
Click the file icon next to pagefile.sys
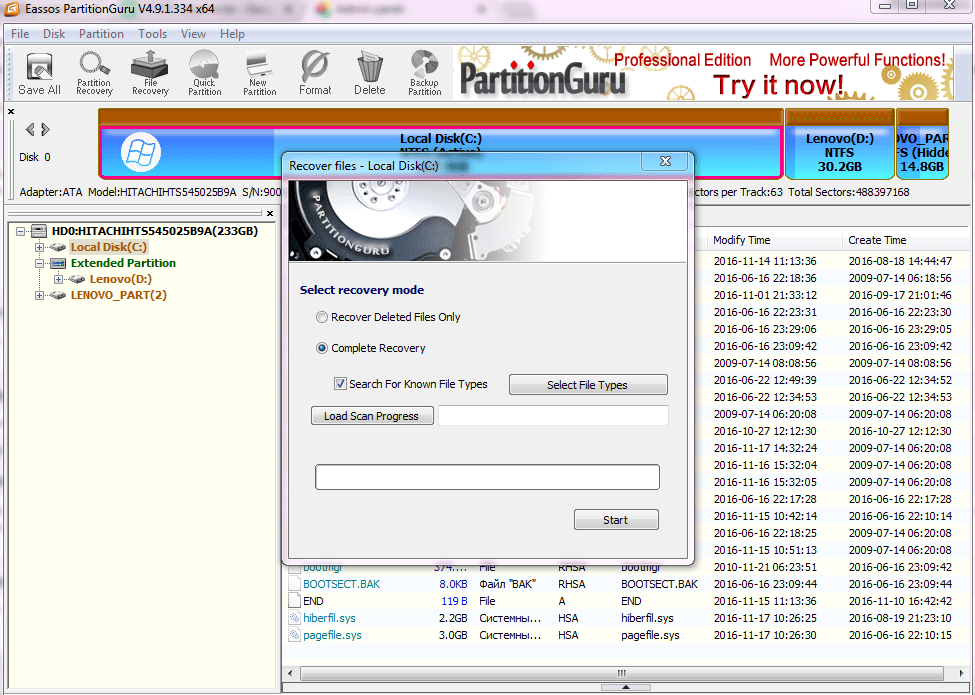pyautogui.click(x=295, y=635)
